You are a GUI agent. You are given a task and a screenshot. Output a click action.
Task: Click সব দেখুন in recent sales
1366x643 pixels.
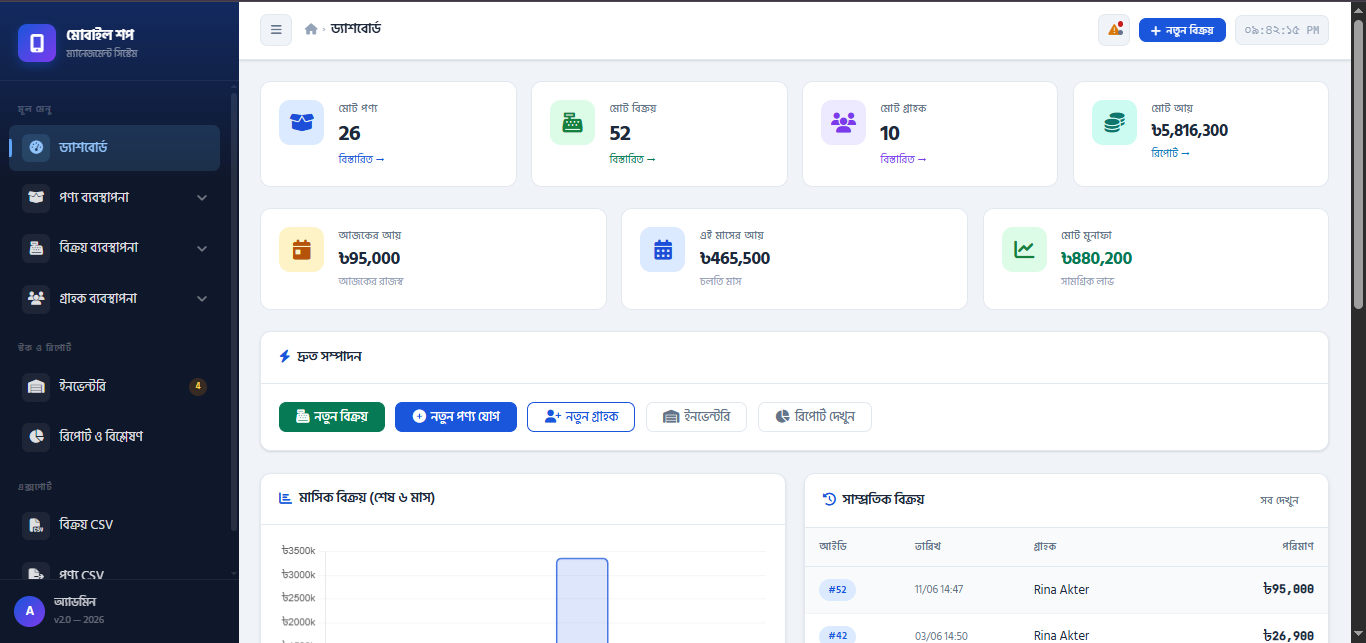pyautogui.click(x=1279, y=500)
